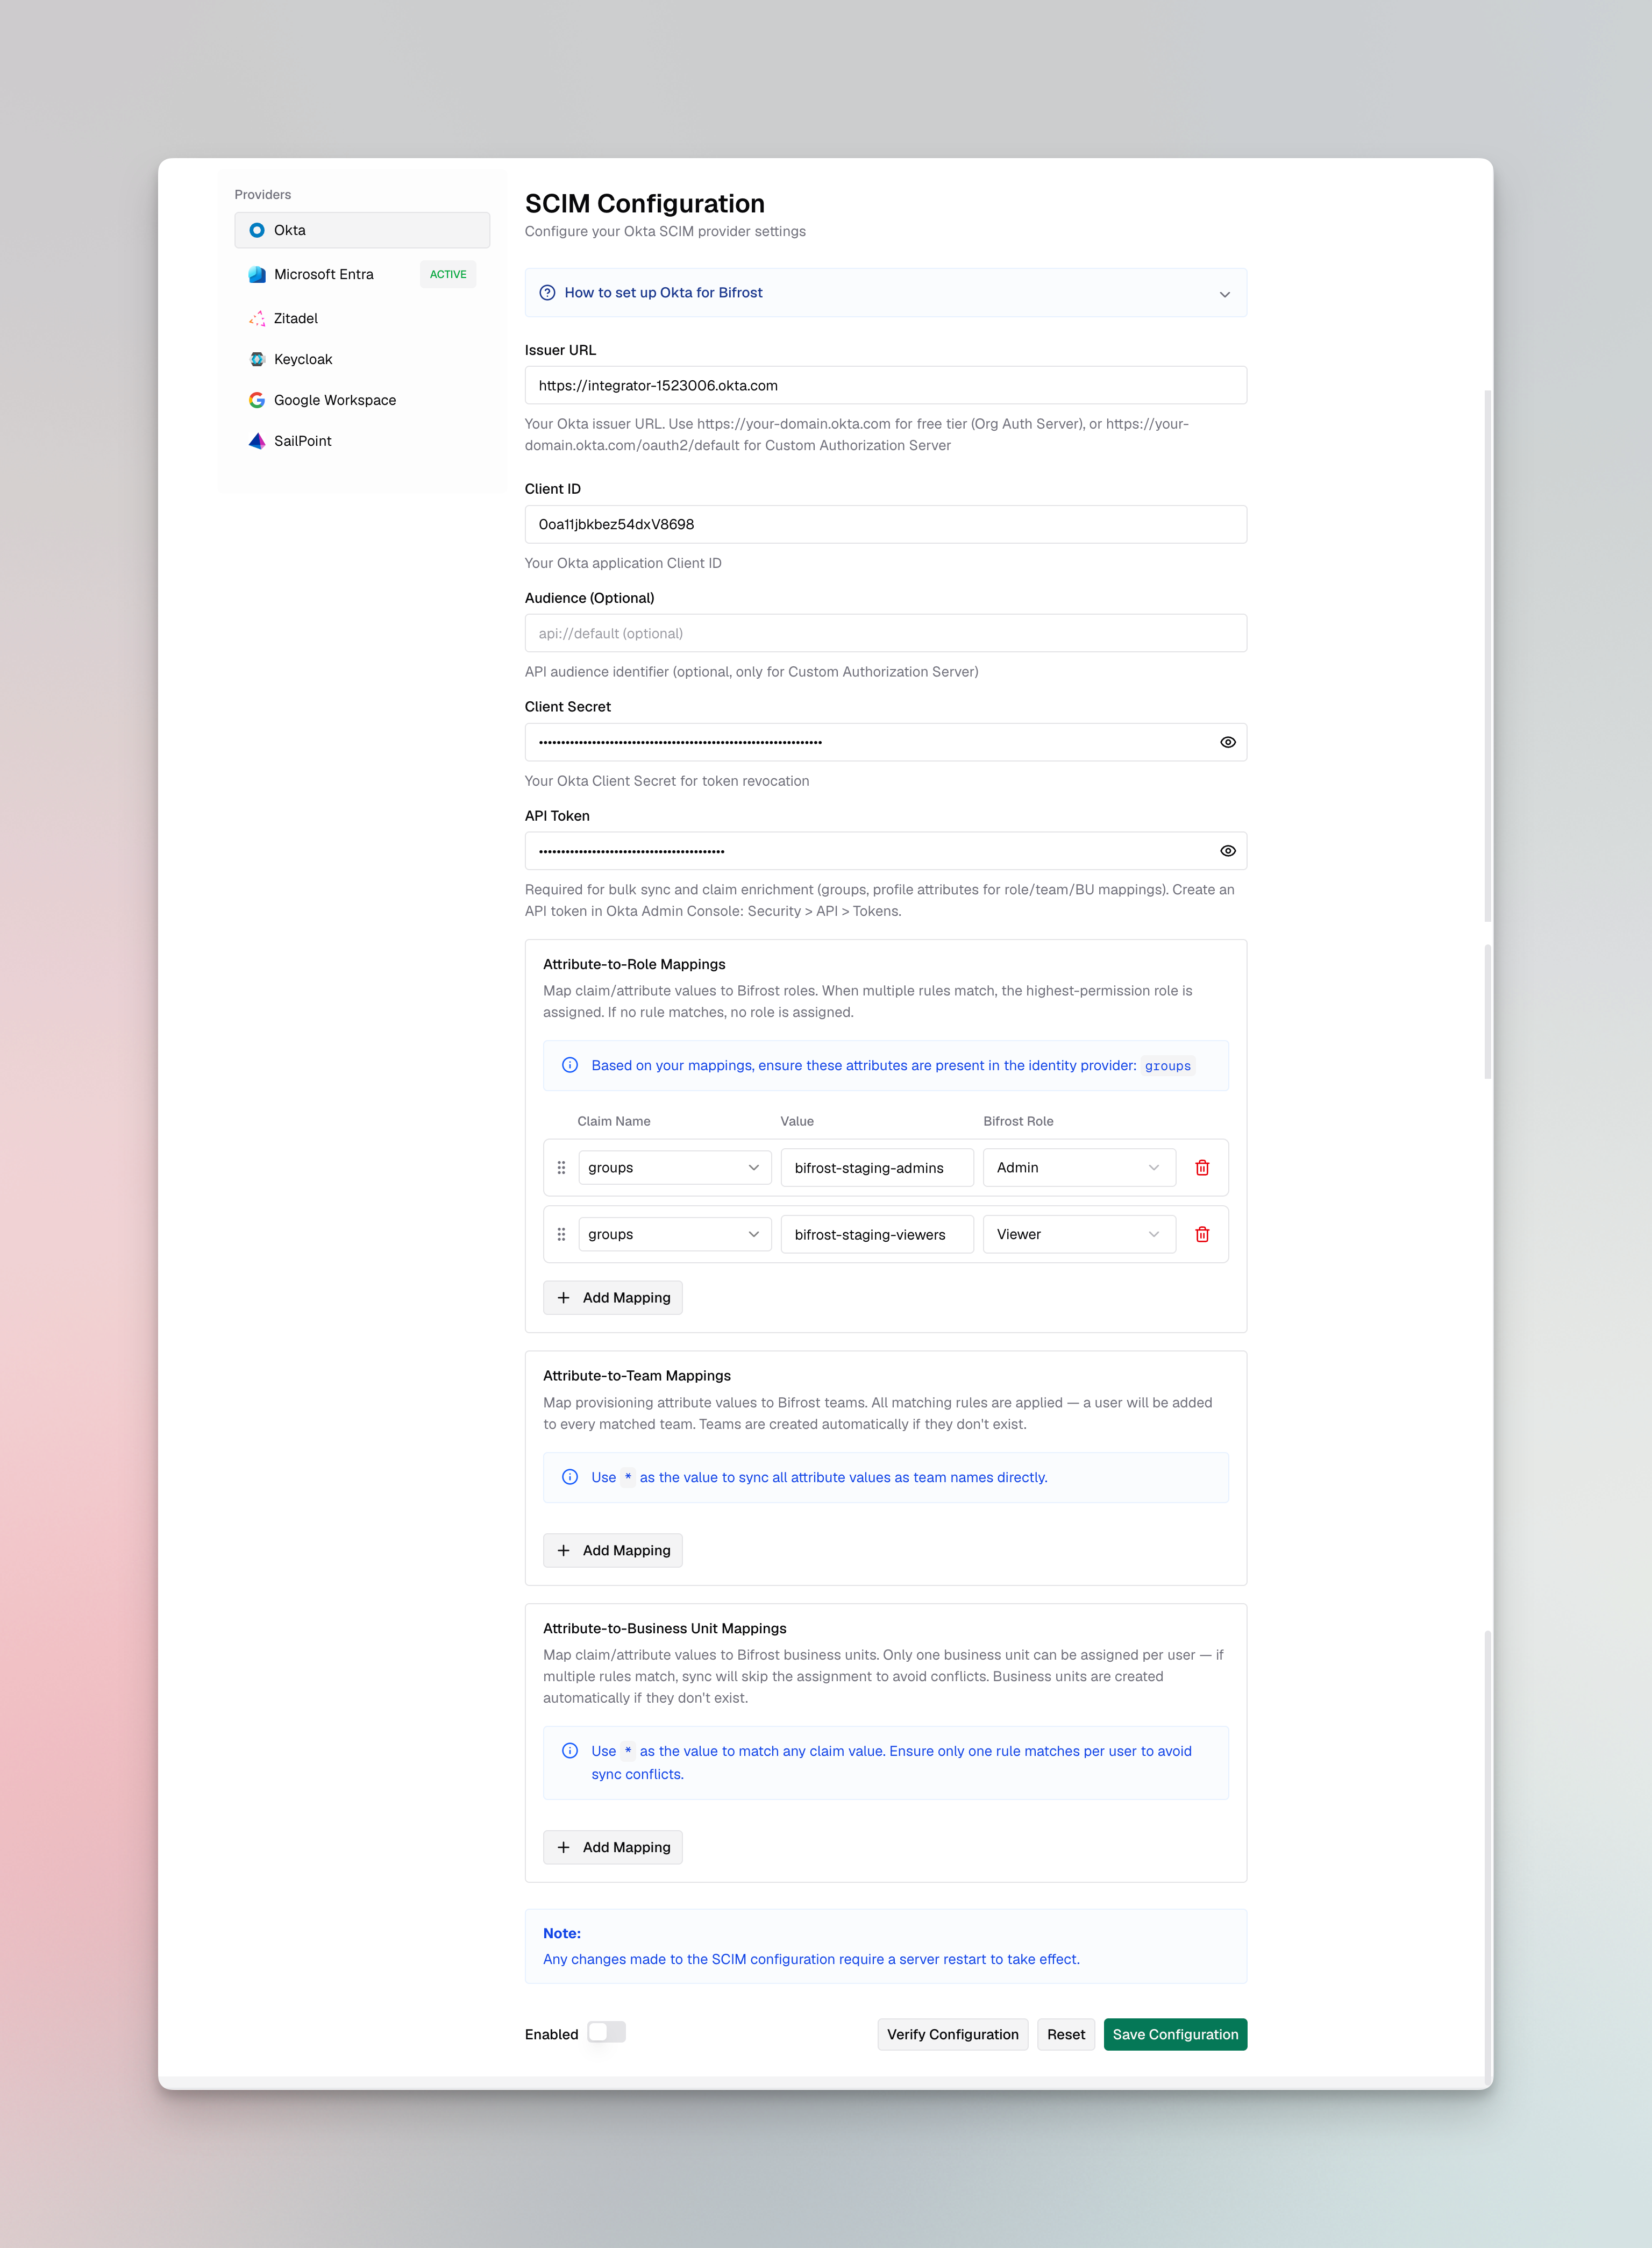This screenshot has height=2248, width=1652.
Task: Open the Bifrost Role dropdown showing Admin
Action: [1079, 1167]
